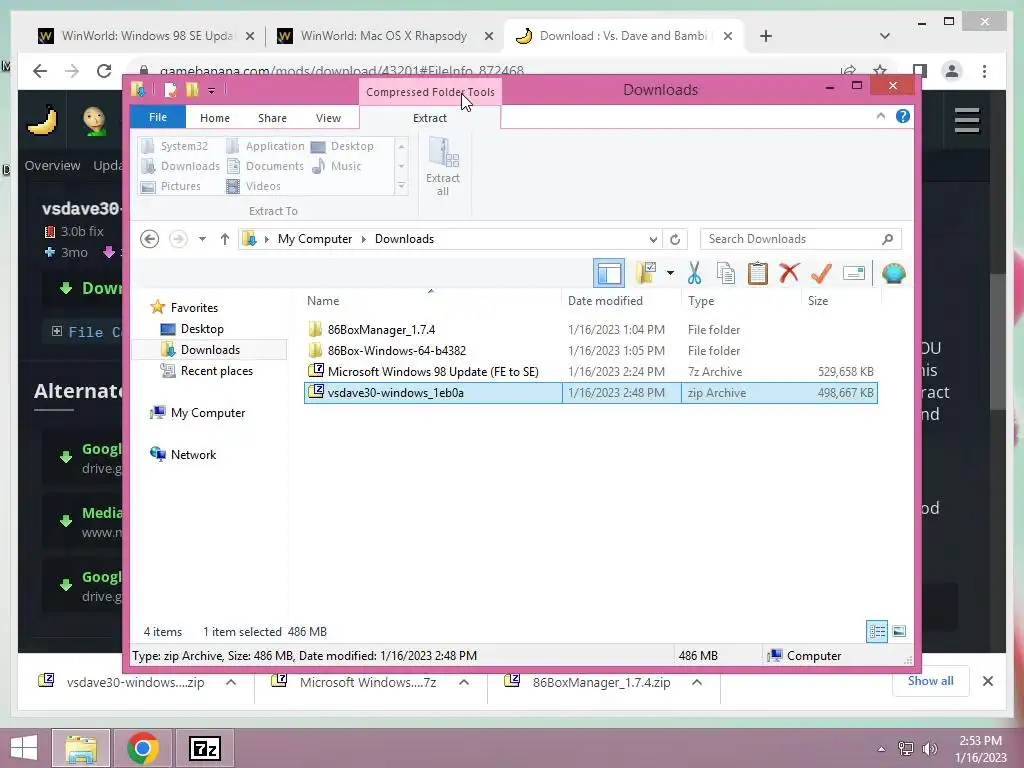The height and width of the screenshot is (768, 1024).
Task: Toggle the preview pane layout icon
Action: 609,273
